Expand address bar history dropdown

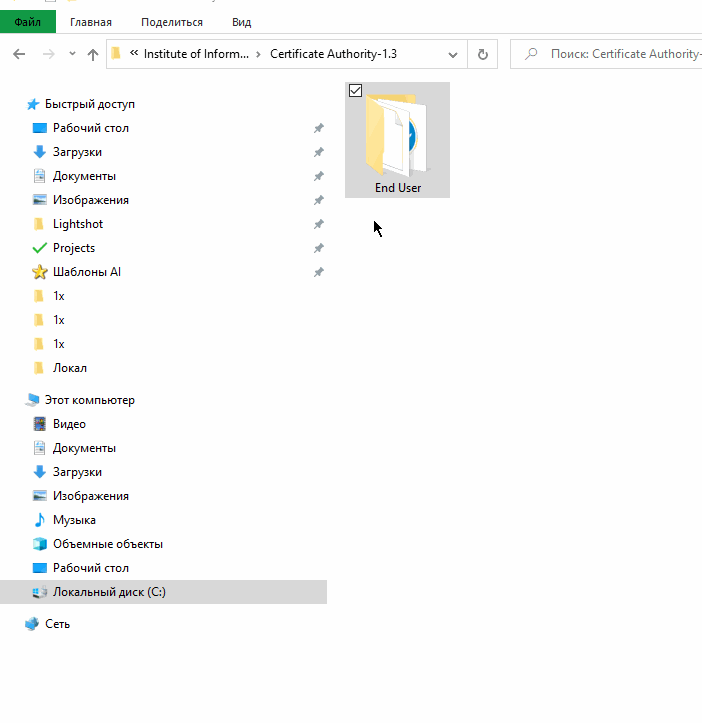(454, 54)
